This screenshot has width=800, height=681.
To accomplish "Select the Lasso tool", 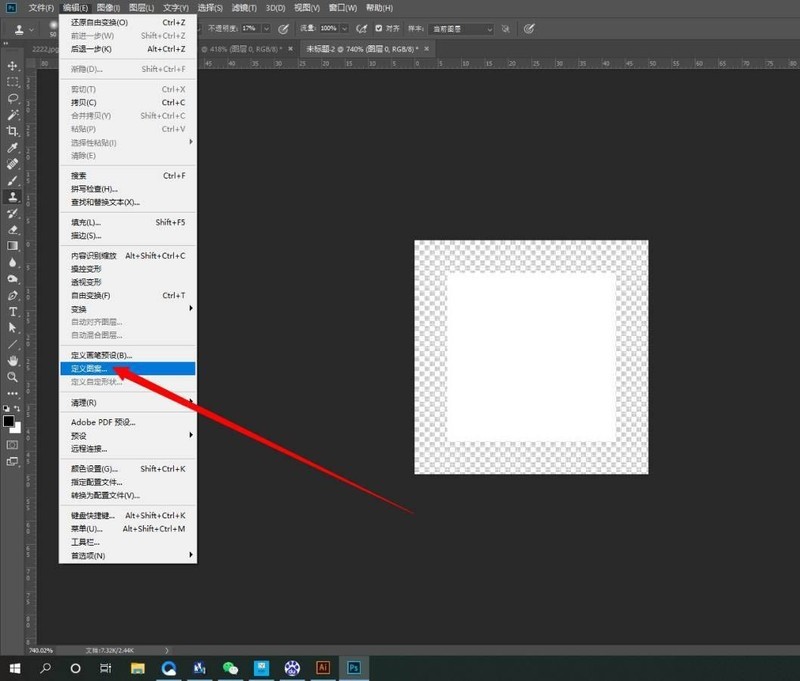I will click(x=12, y=98).
